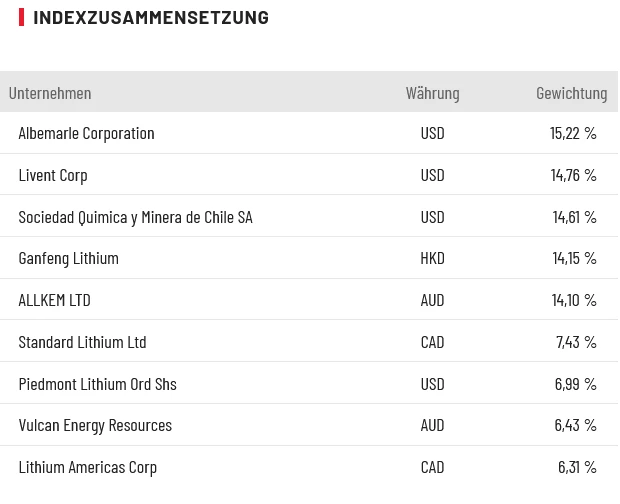Click the Währung column header
Viewport: 620px width, 504px height.
[x=432, y=93]
